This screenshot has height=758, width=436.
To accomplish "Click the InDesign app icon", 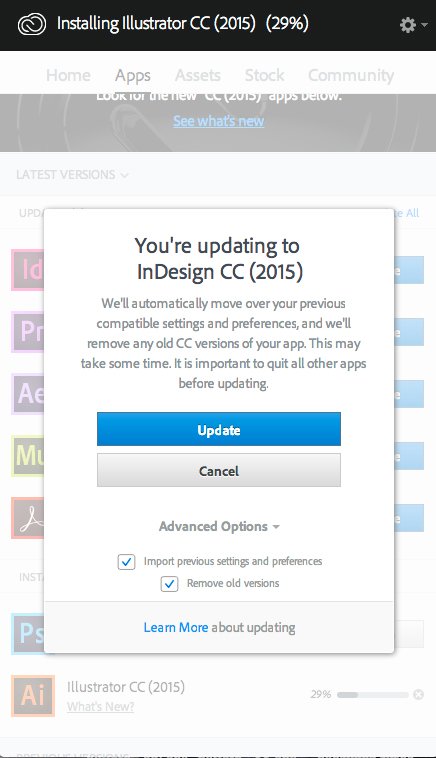I will pos(28,270).
